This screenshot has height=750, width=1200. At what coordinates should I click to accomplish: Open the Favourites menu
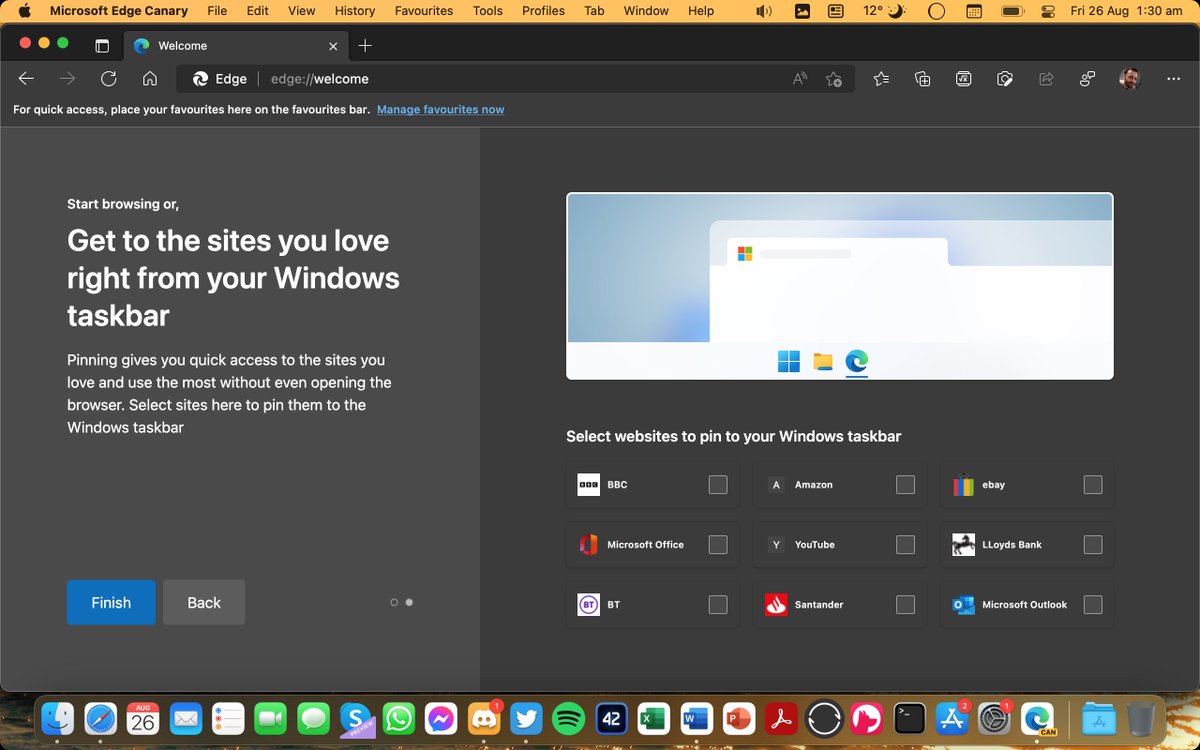pyautogui.click(x=424, y=11)
